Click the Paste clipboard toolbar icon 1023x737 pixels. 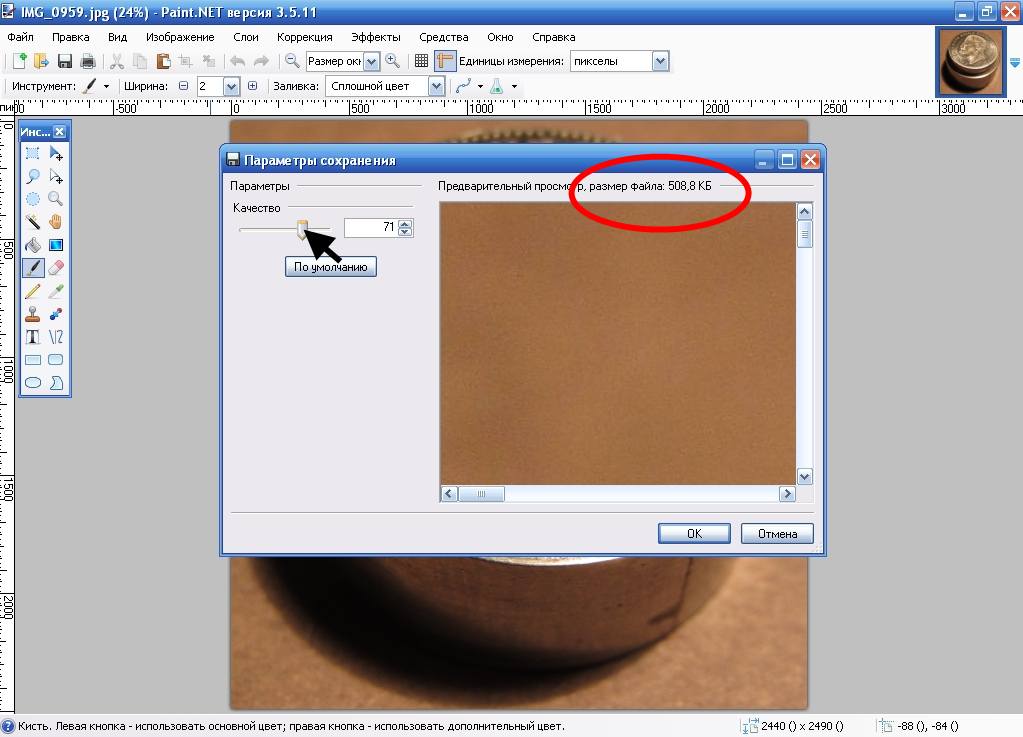click(x=163, y=61)
